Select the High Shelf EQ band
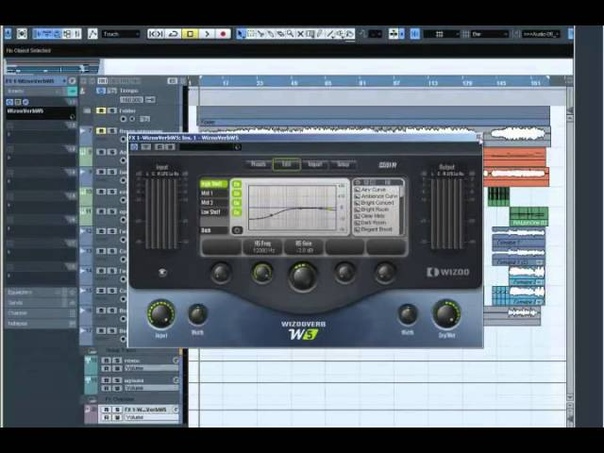 214,184
